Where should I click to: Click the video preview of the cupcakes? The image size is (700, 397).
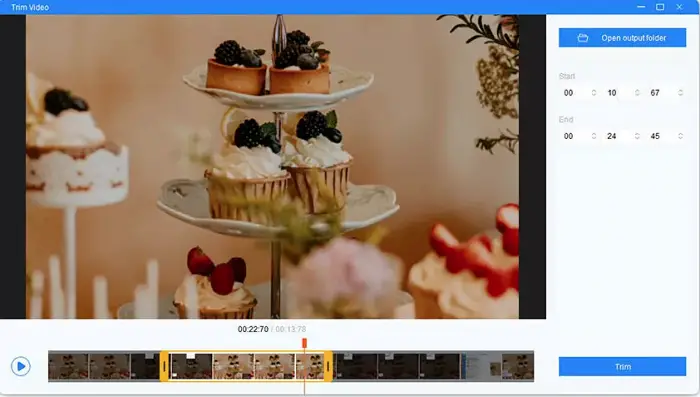point(272,167)
